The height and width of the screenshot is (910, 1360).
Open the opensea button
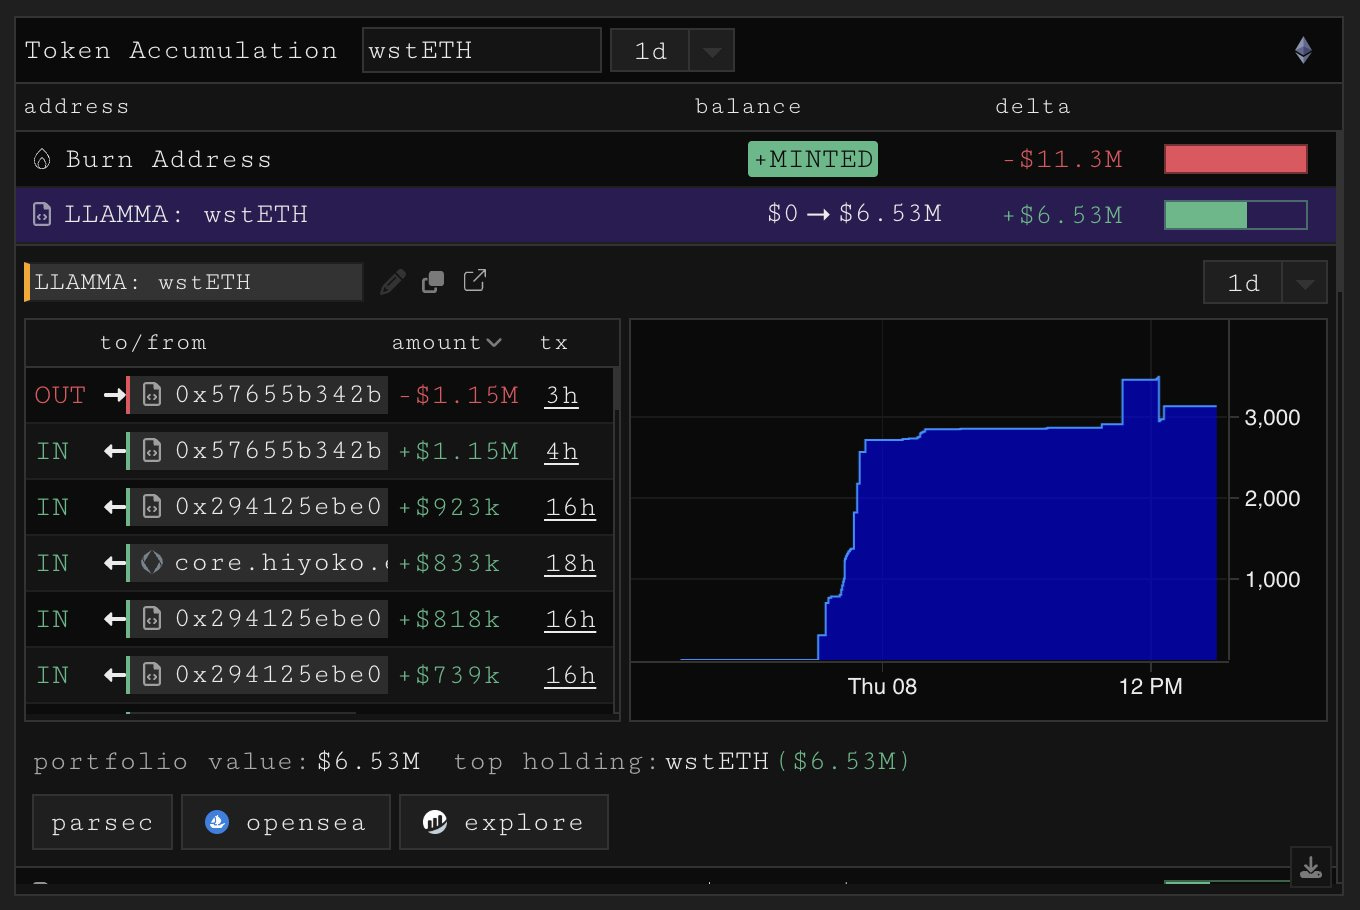[x=286, y=822]
